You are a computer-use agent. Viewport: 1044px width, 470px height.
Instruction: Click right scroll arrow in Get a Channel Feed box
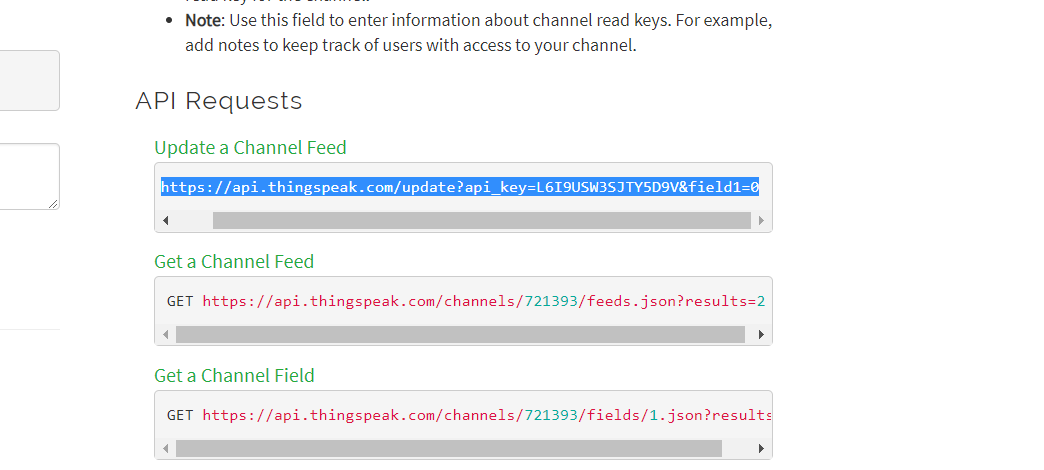click(761, 334)
